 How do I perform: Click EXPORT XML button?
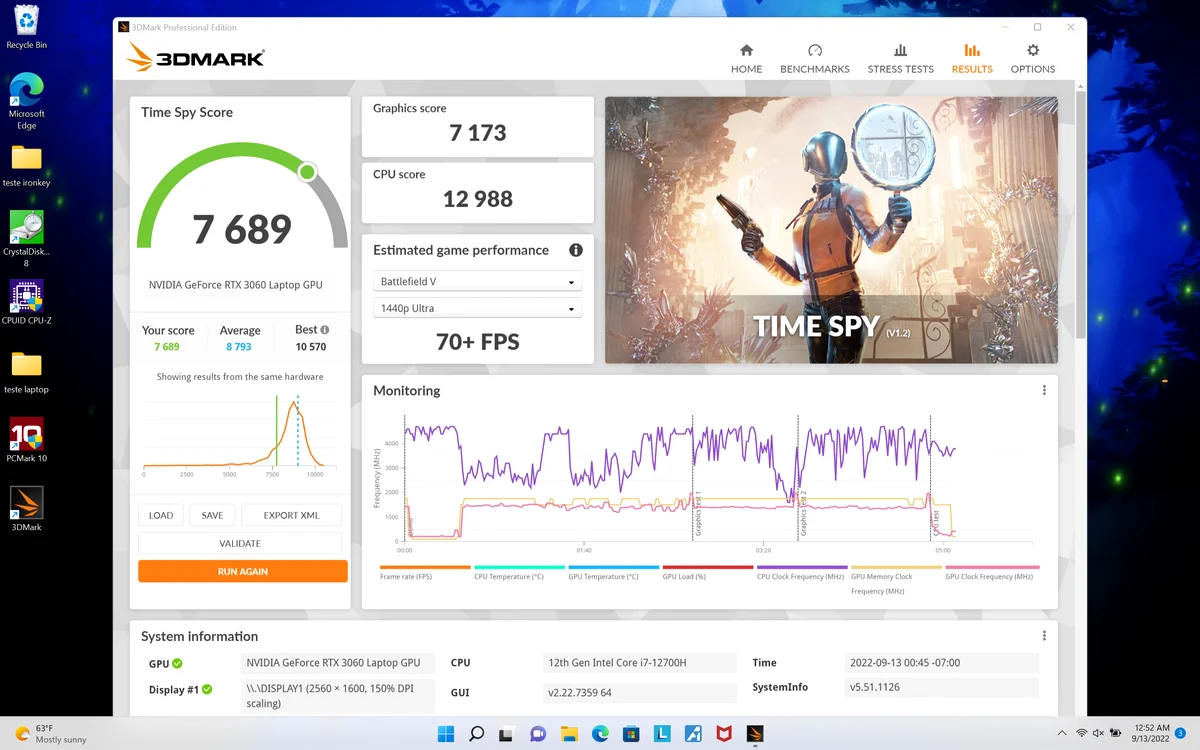coord(291,515)
